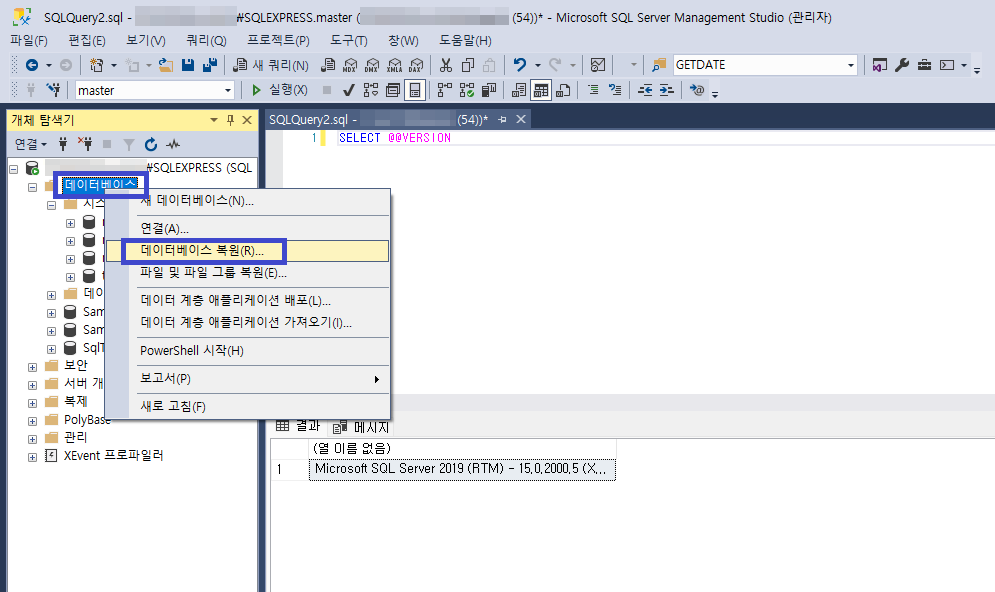Select PowerShell 시작(H) menu item
Screen dimensions: 995x592
pos(247,350)
